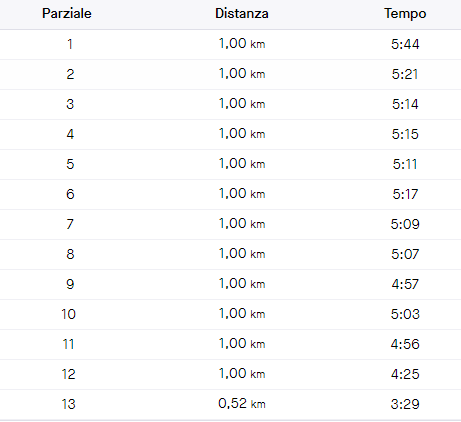Click the time 3:29 in split 13
461x422 pixels.
pos(405,404)
